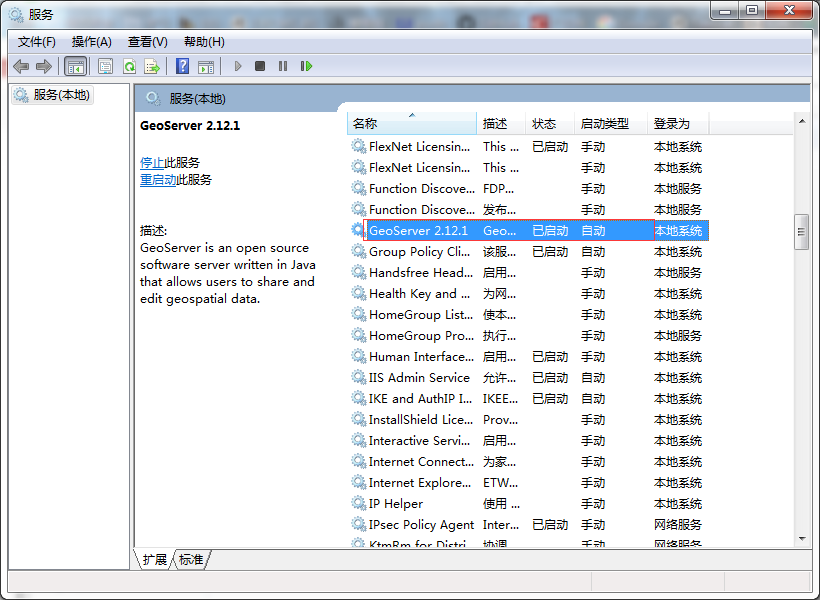Click 网络服务 in IPsec Policy Agent row
Image resolution: width=820 pixels, height=600 pixels.
(x=678, y=524)
